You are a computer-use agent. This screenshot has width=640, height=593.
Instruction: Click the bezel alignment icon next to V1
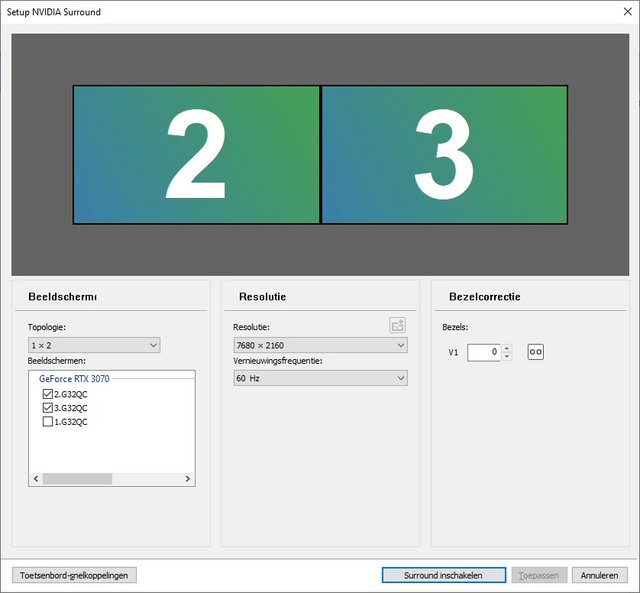536,352
